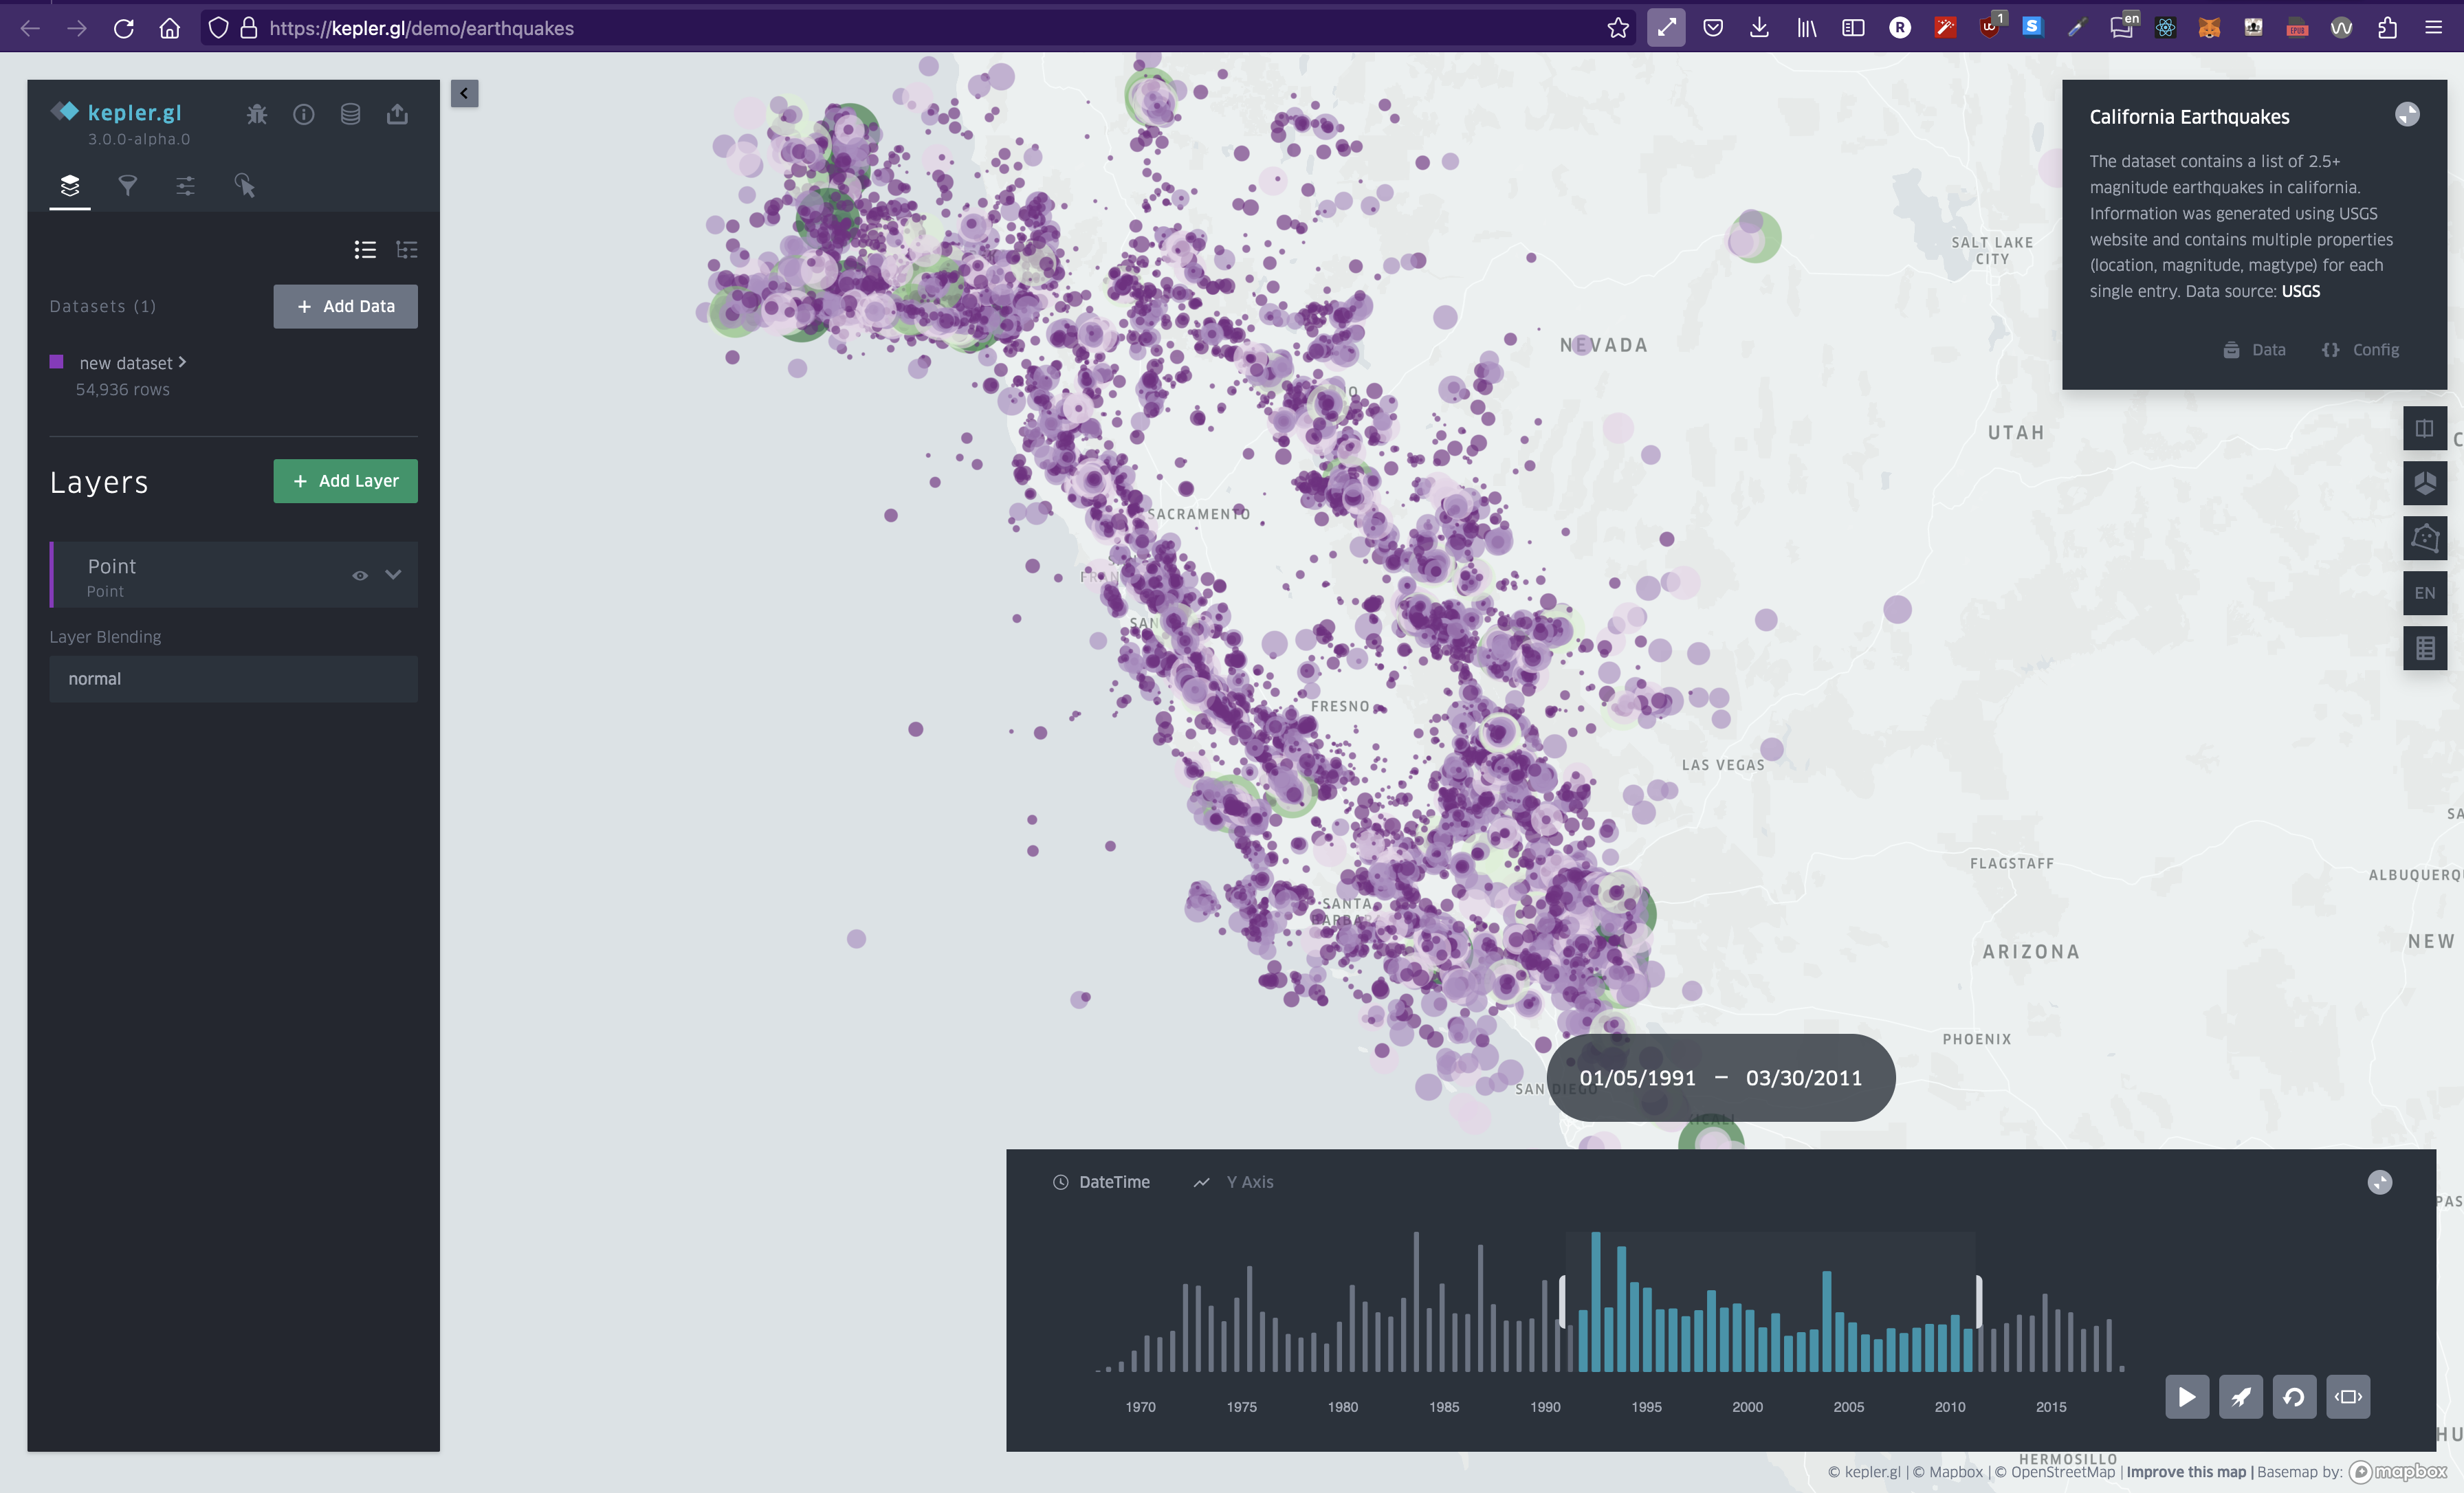This screenshot has width=2464, height=1493.
Task: Switch to the Interactions settings tab
Action: tap(185, 185)
